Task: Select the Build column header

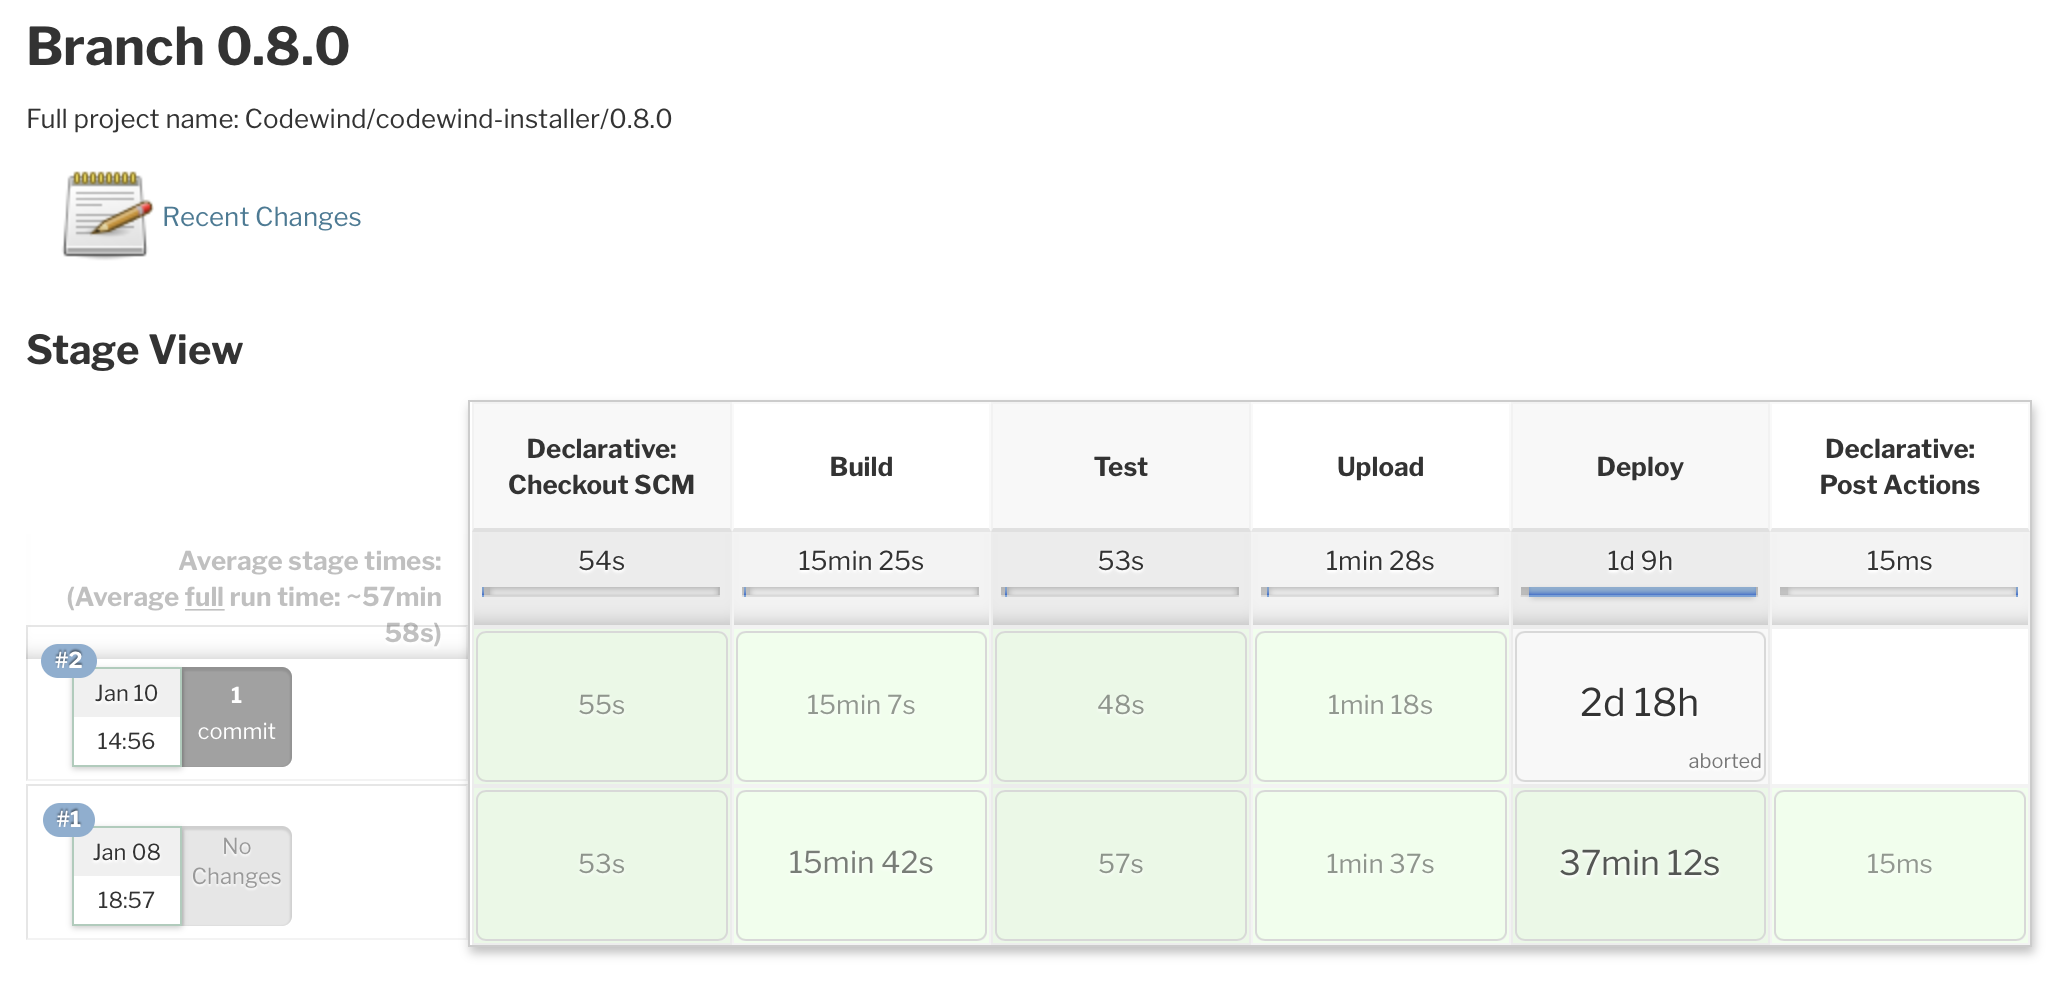Action: pyautogui.click(x=860, y=466)
